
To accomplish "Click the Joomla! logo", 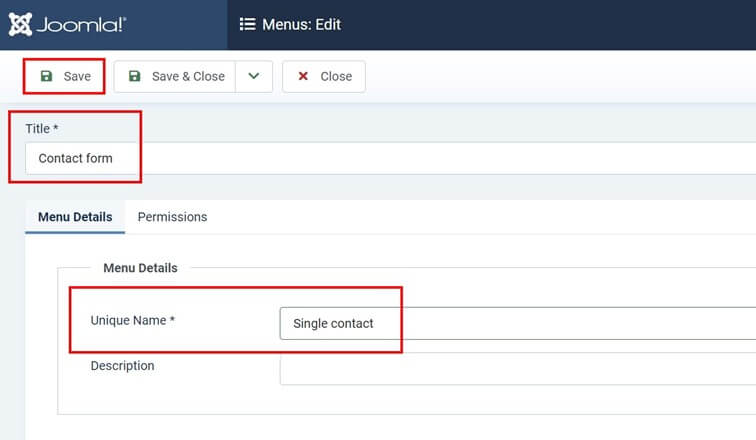I will click(x=67, y=24).
